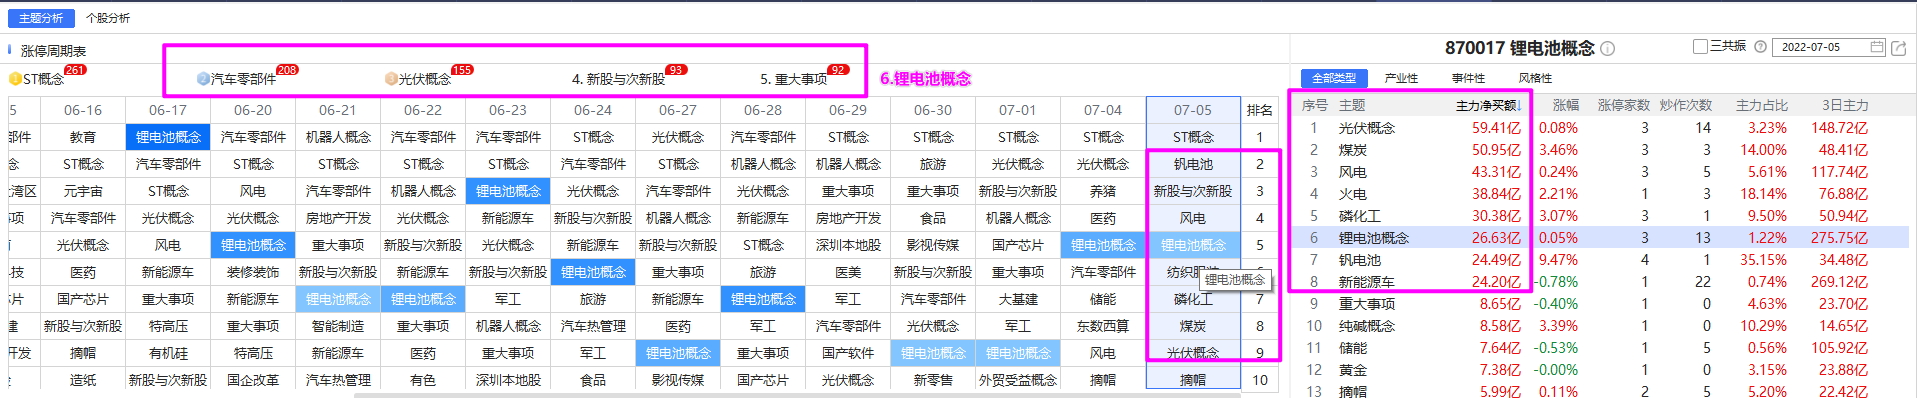Click the export share icon
1917x398 pixels.
pos(1898,47)
